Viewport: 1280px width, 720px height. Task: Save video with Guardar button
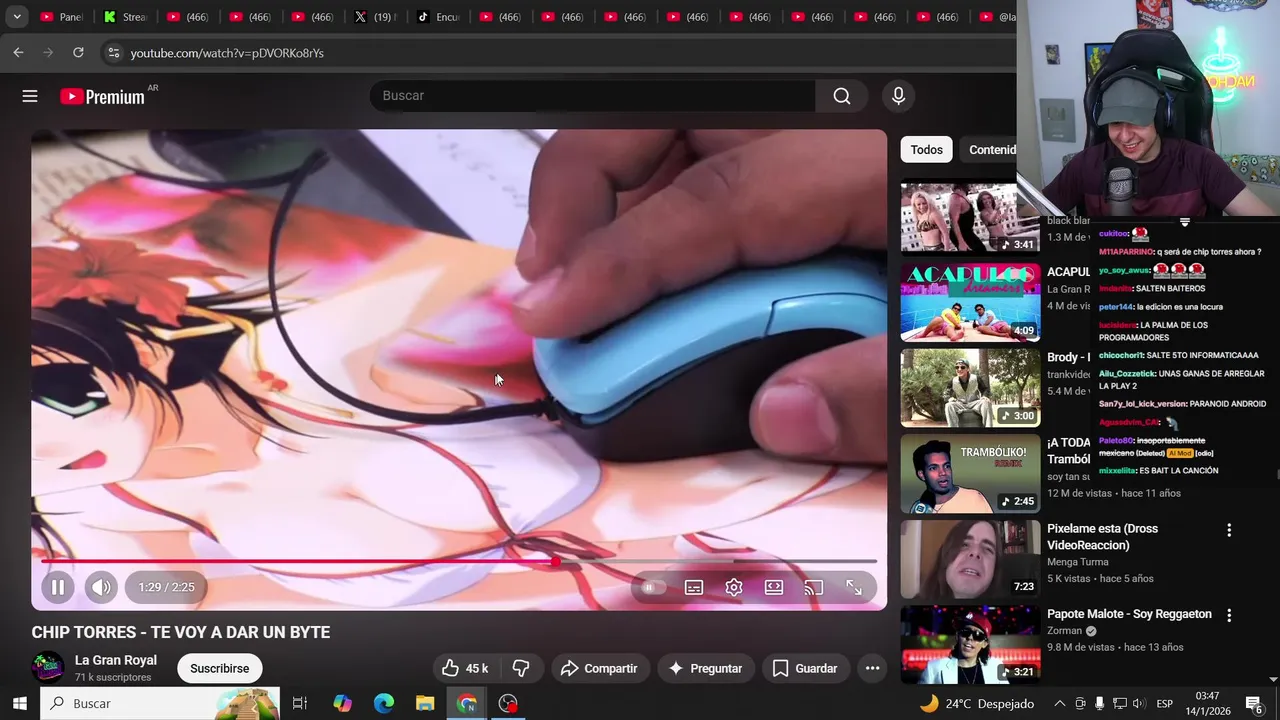(805, 668)
